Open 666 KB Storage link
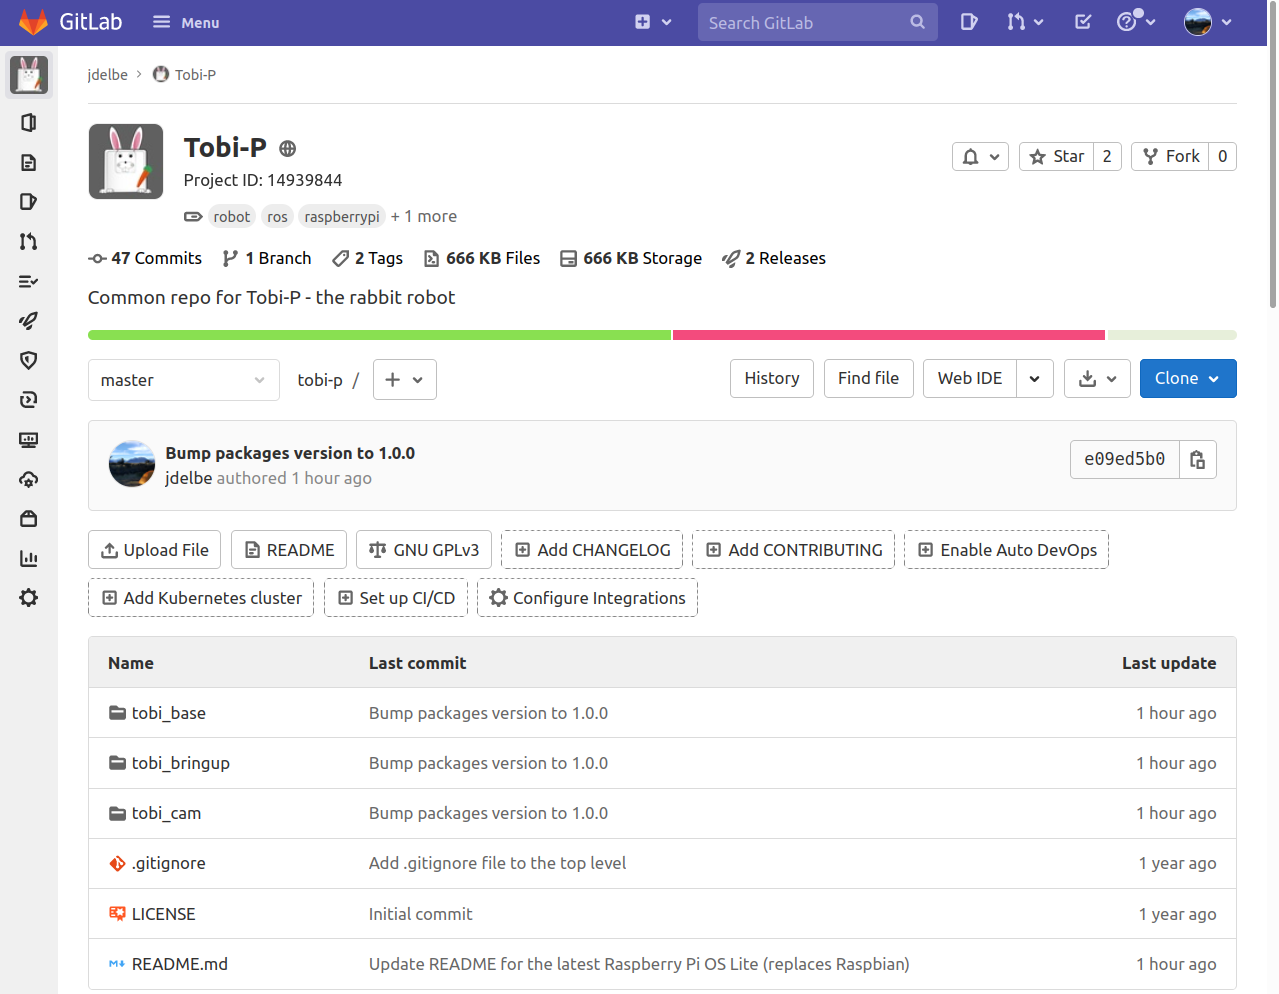This screenshot has height=994, width=1279. (x=631, y=258)
